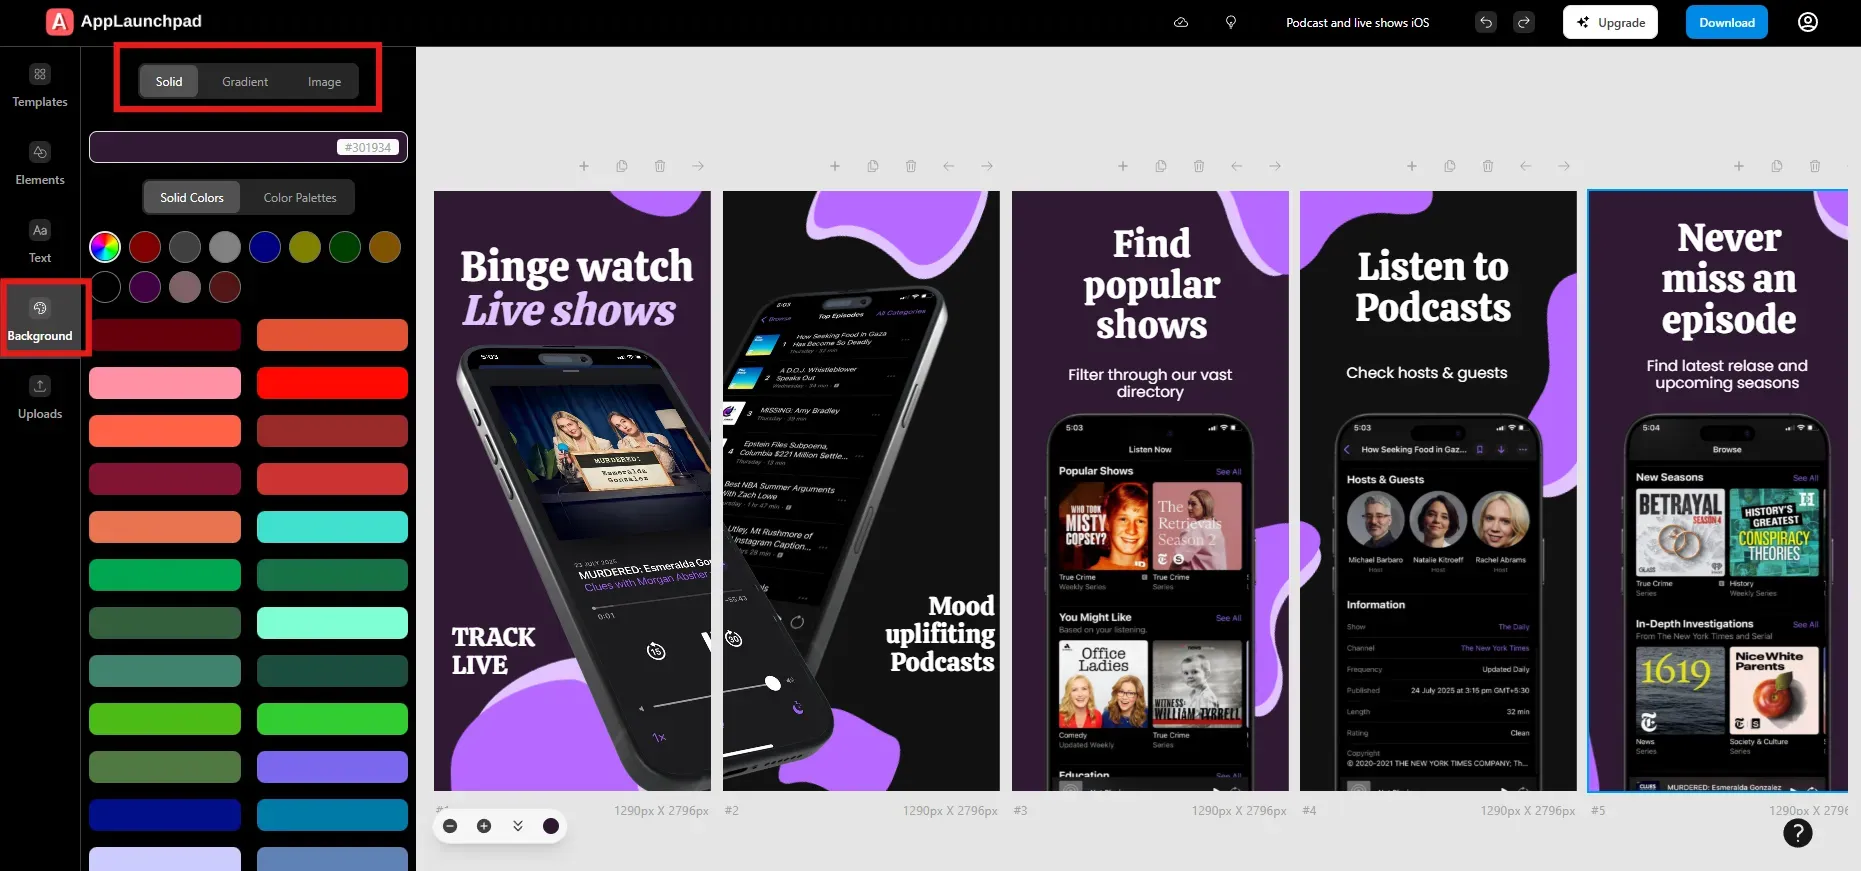Open the user account profile icon

click(1807, 22)
